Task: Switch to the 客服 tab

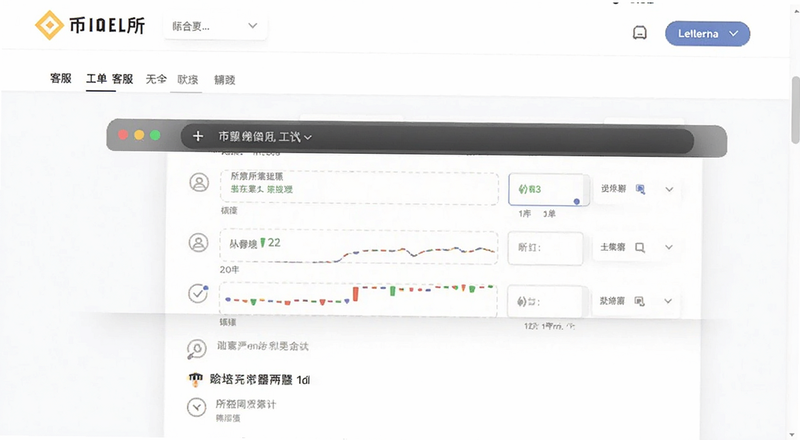Action: 61,79
